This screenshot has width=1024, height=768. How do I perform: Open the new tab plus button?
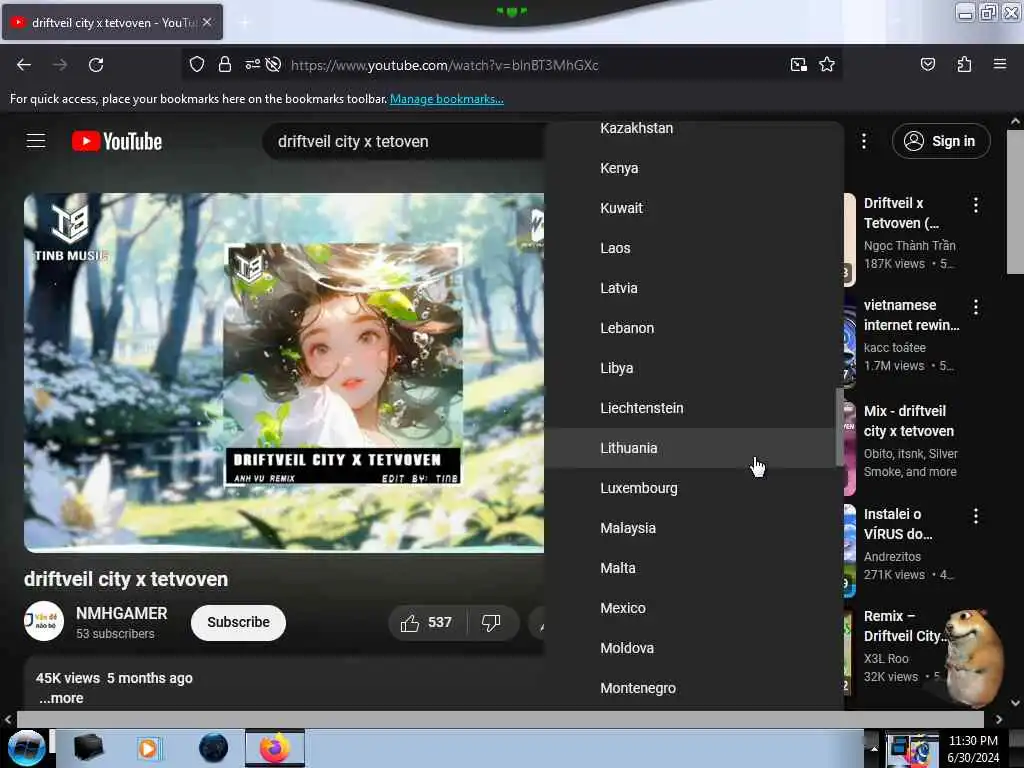tap(244, 22)
